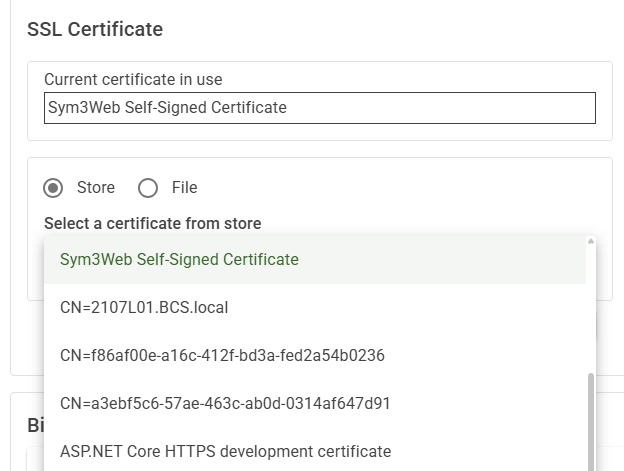Choose Sym3Web Self-Signed Certificate from list
The height and width of the screenshot is (471, 624).
click(x=179, y=260)
